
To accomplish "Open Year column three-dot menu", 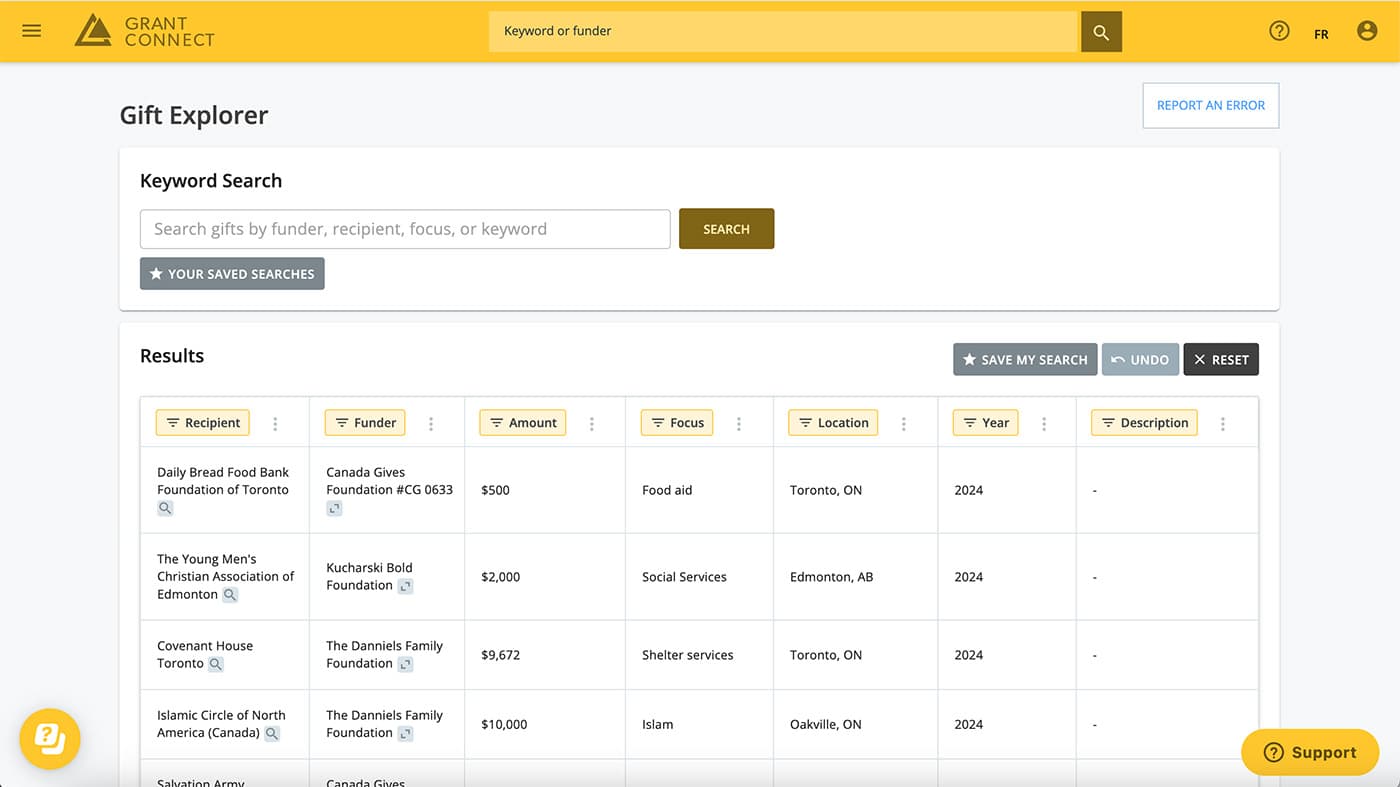I will [x=1044, y=424].
